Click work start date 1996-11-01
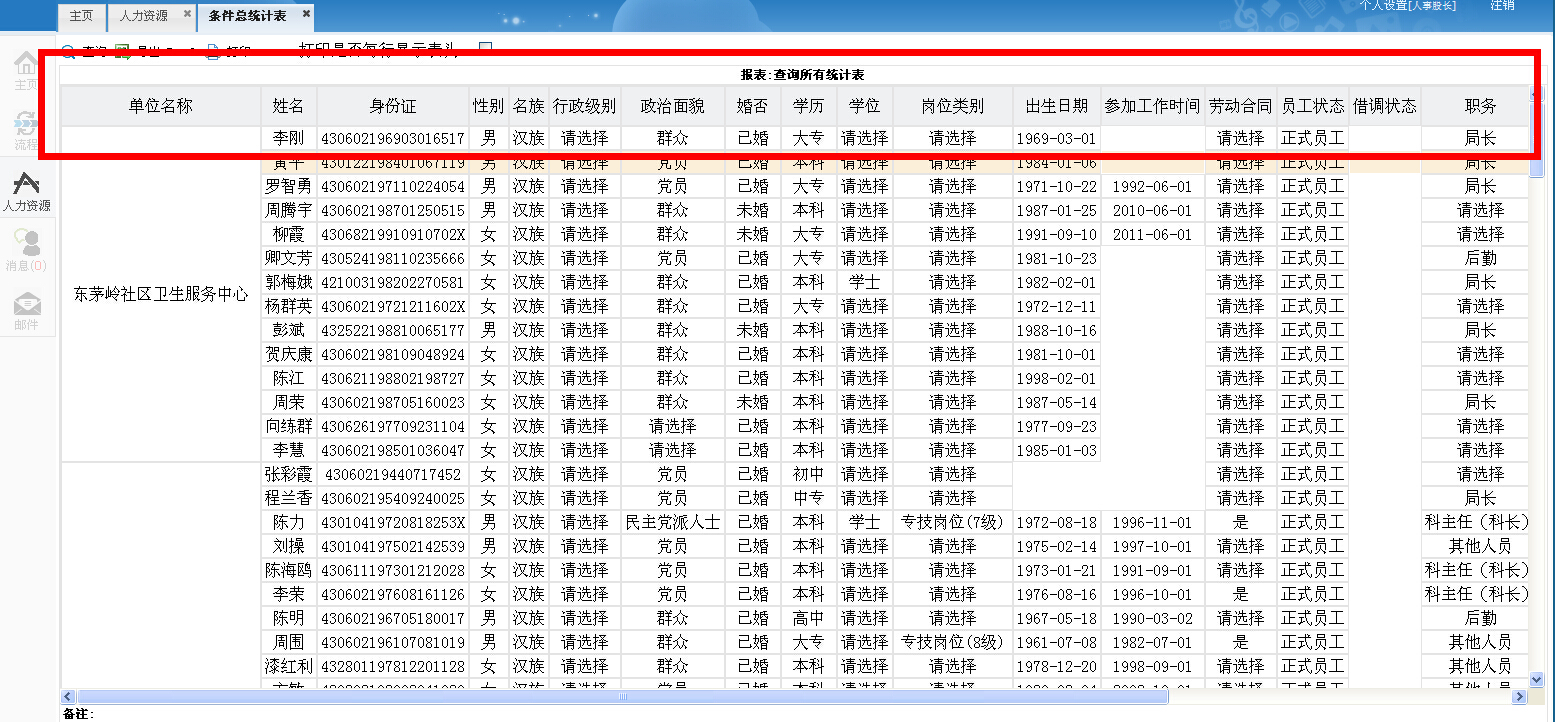Viewport: 1555px width, 722px height. [1153, 522]
